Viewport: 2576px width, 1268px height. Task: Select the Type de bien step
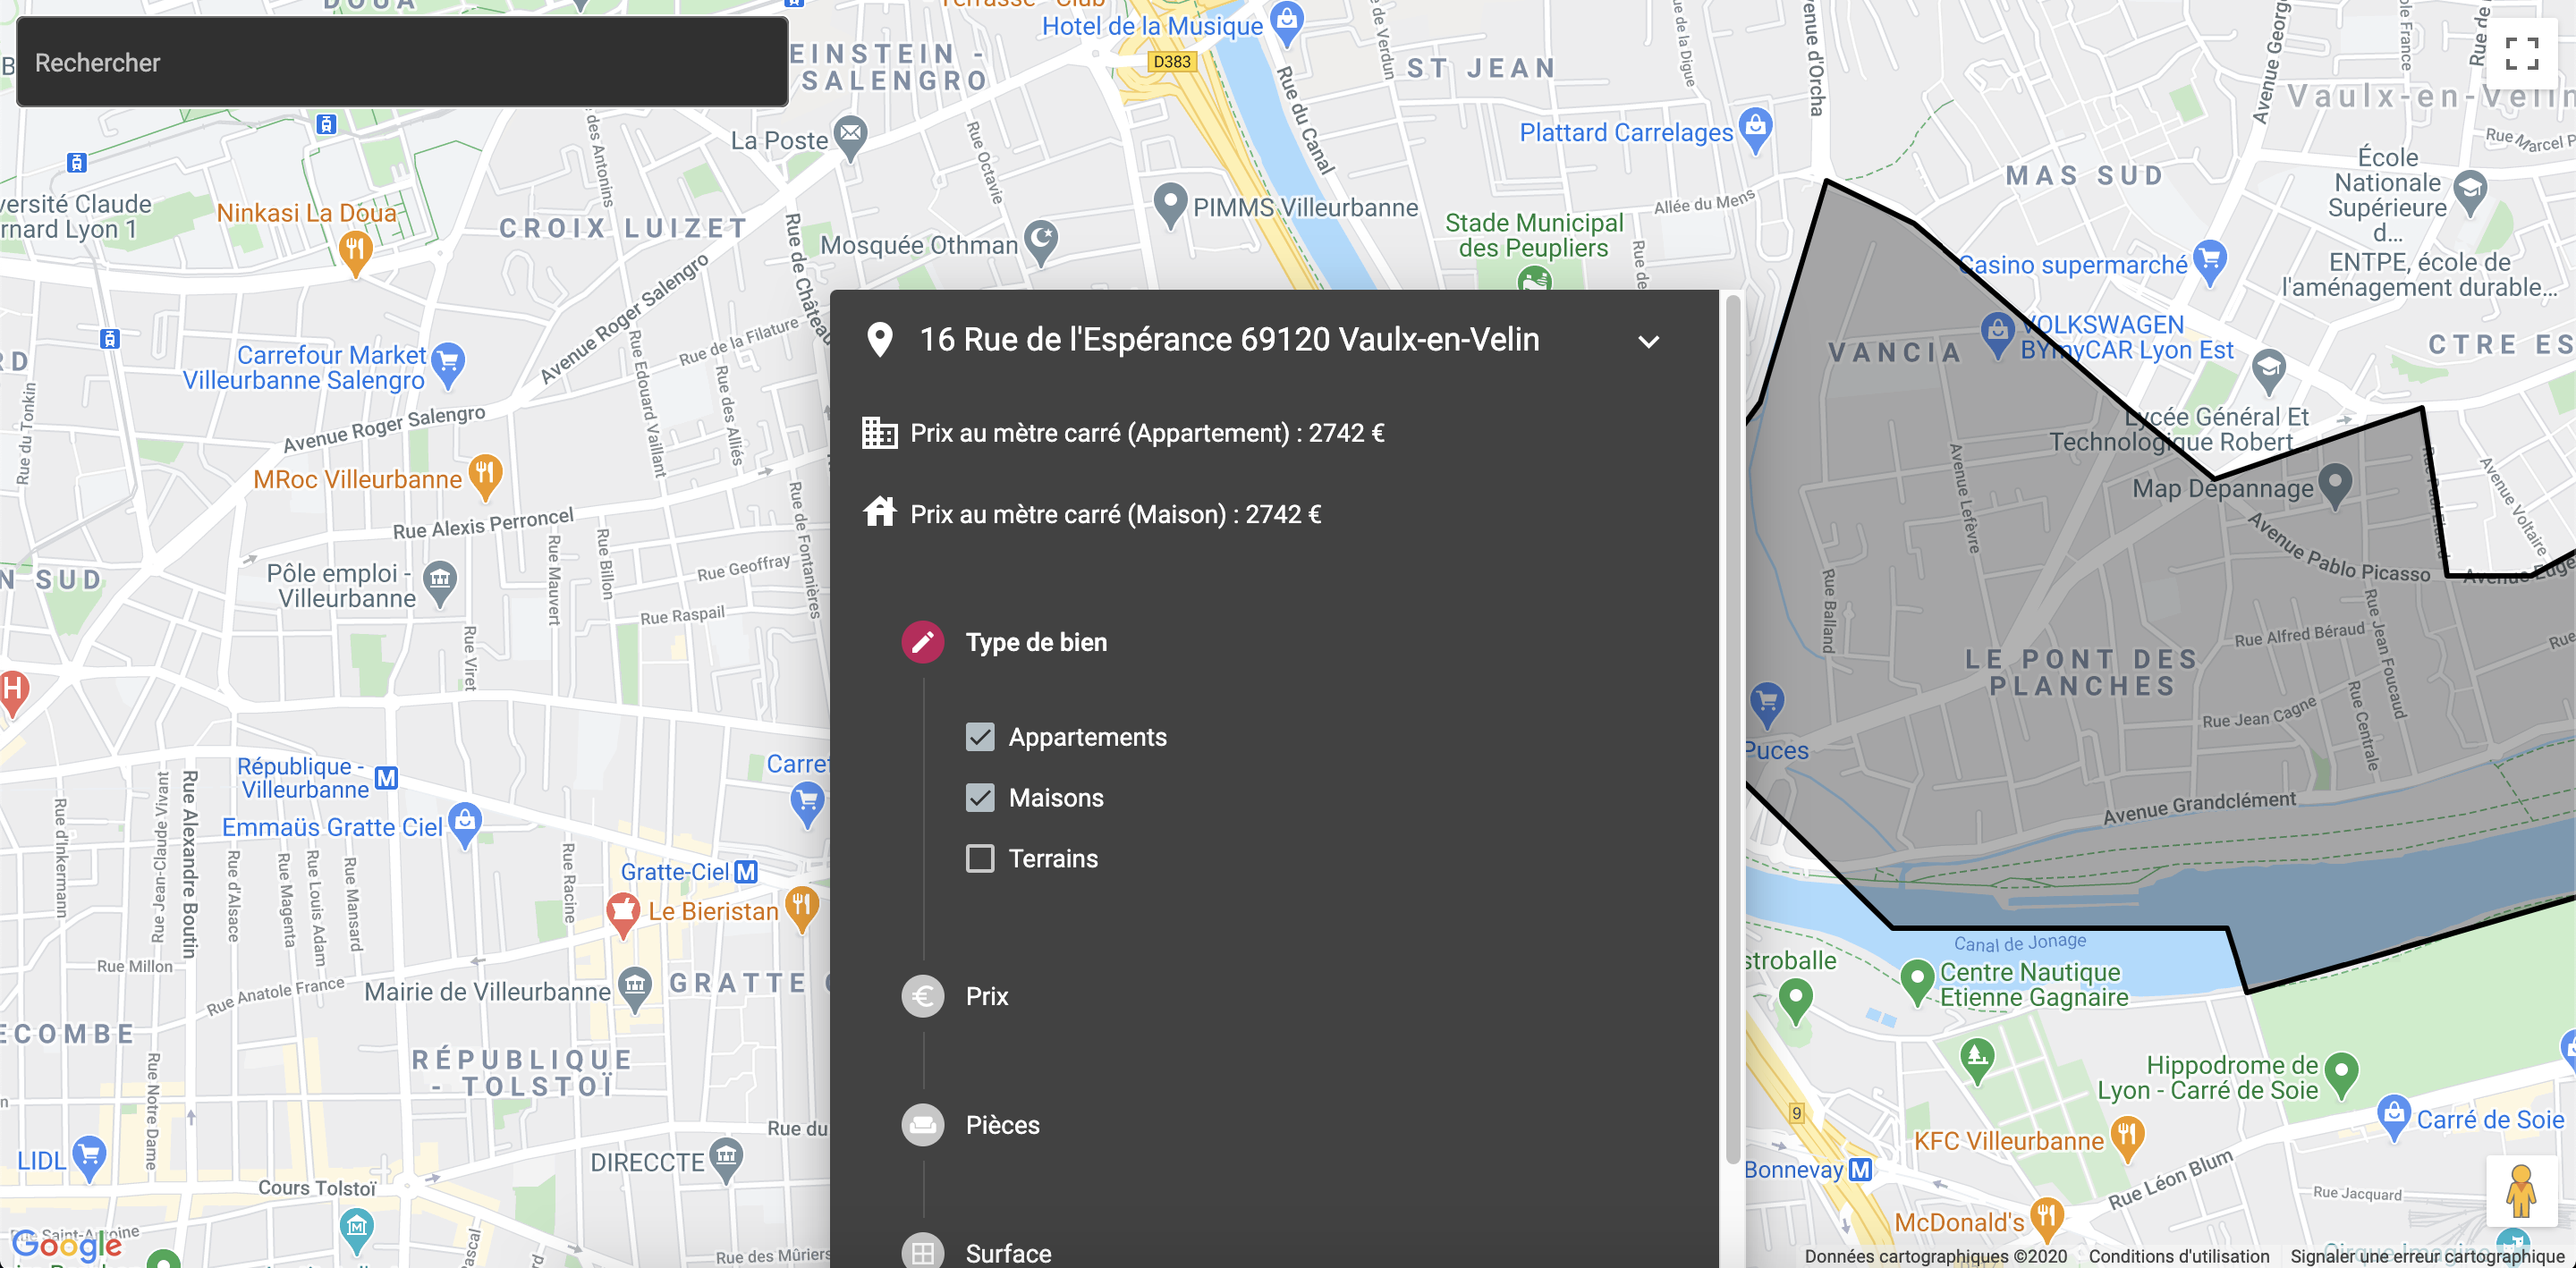click(x=1036, y=642)
